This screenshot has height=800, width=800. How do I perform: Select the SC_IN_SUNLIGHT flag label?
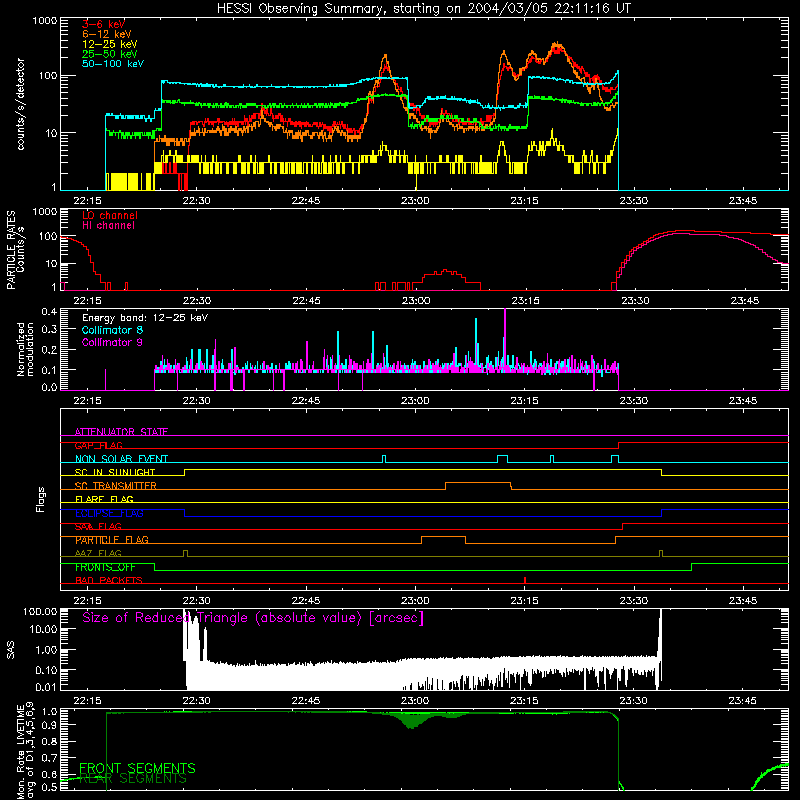tap(115, 472)
